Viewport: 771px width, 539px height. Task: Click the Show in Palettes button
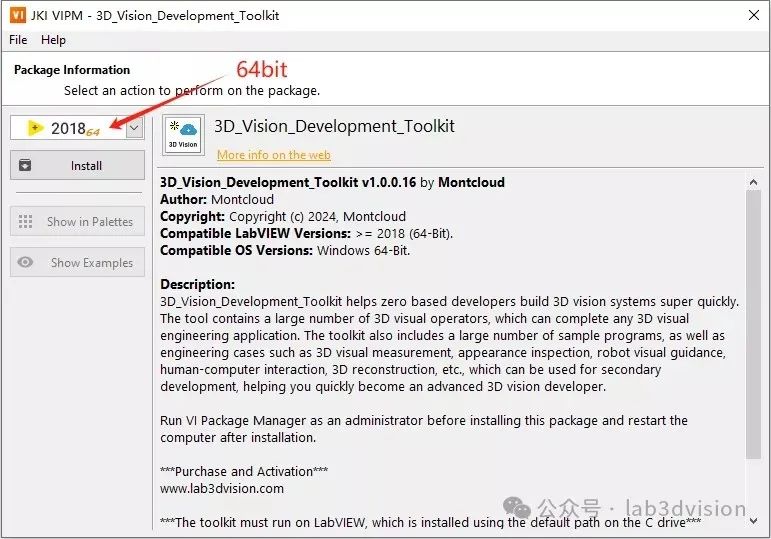pos(77,221)
